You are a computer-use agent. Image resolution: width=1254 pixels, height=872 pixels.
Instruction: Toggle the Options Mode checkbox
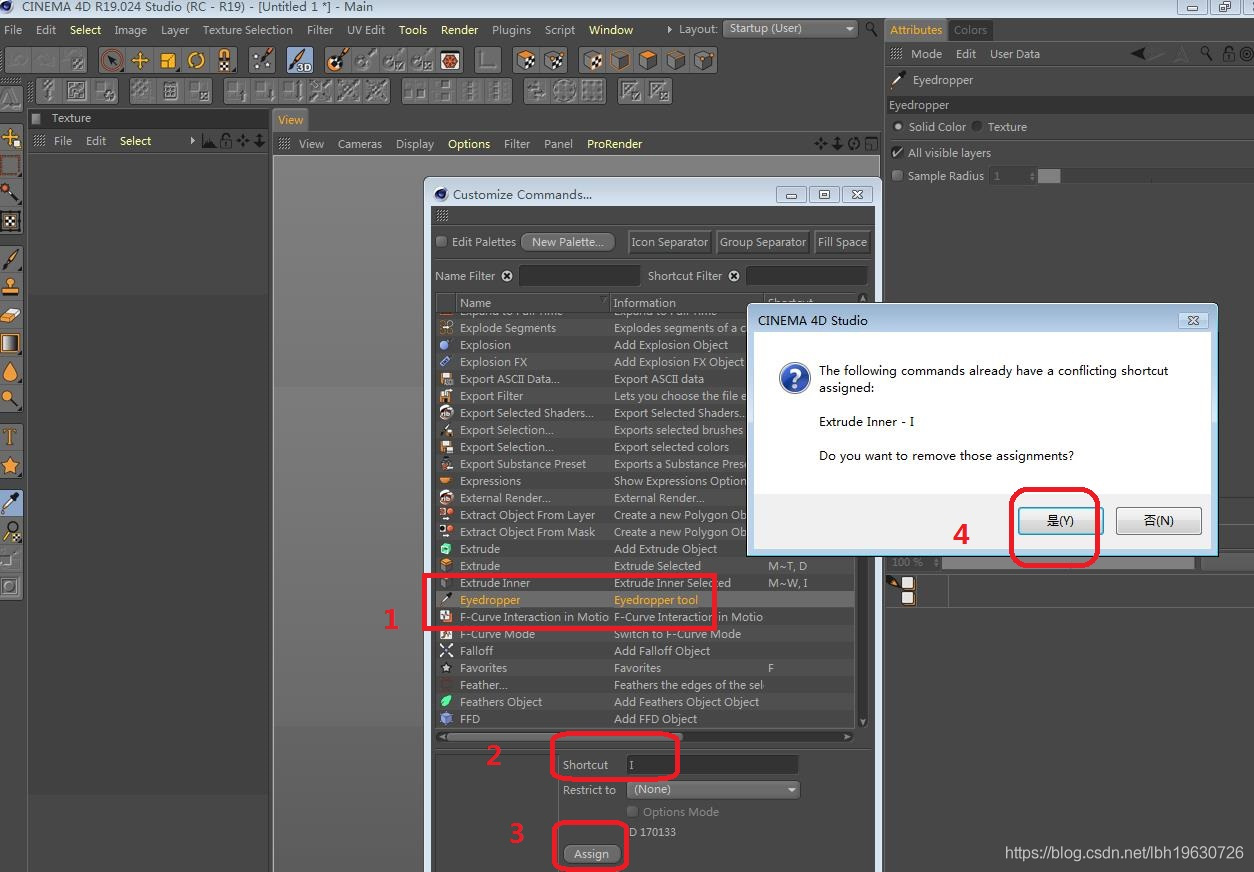[x=632, y=812]
